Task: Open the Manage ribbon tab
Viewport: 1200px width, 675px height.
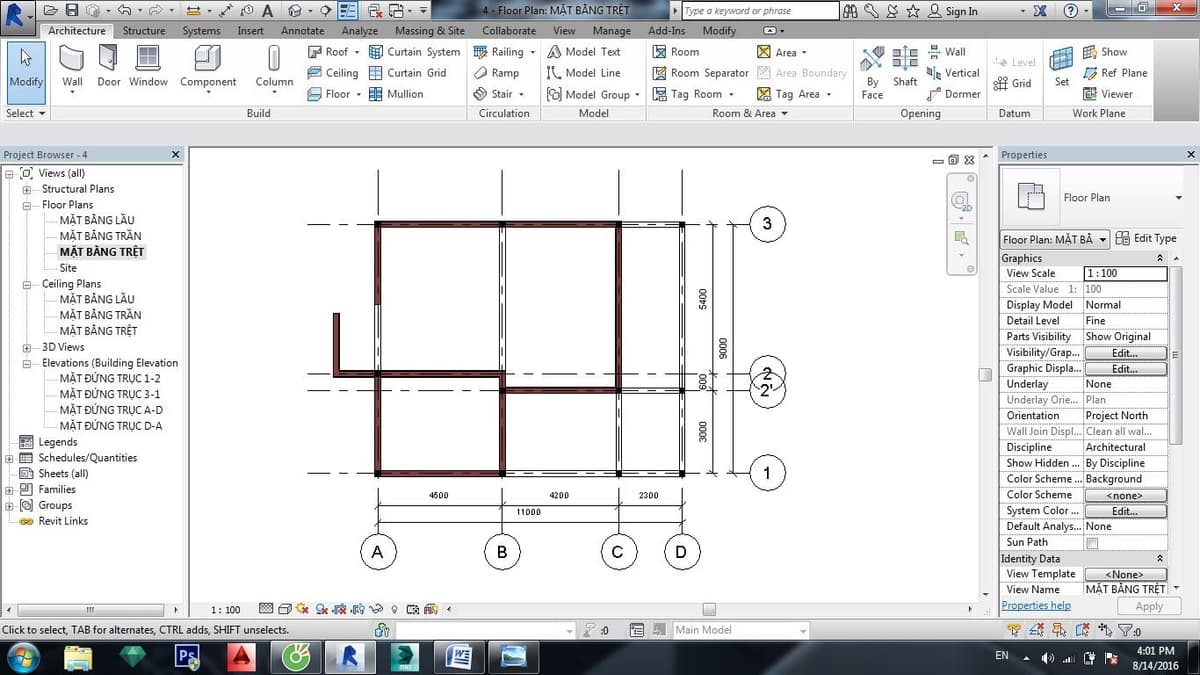Action: (612, 31)
